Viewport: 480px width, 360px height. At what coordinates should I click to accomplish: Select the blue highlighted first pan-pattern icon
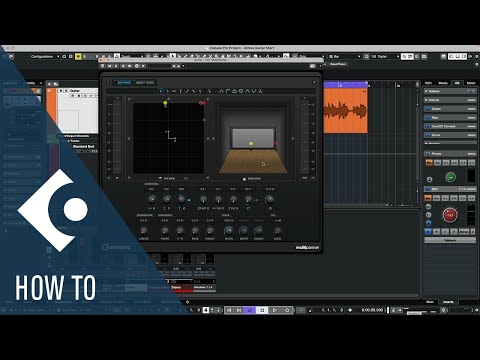tap(161, 91)
